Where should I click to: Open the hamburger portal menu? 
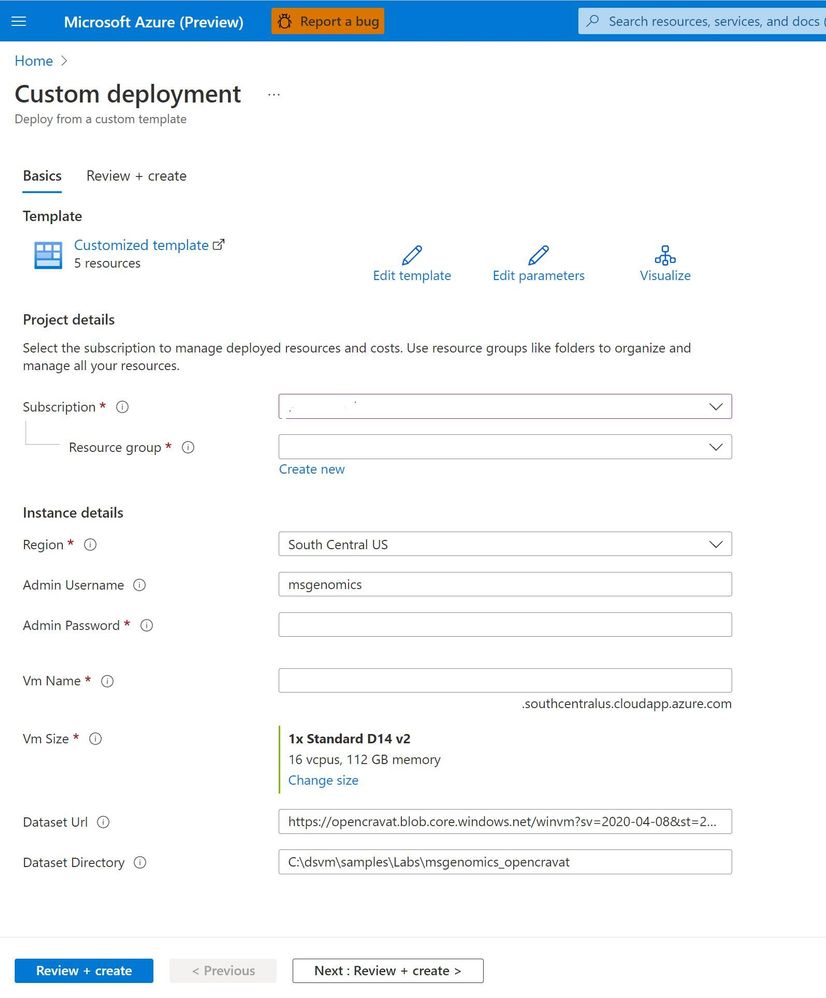click(19, 21)
